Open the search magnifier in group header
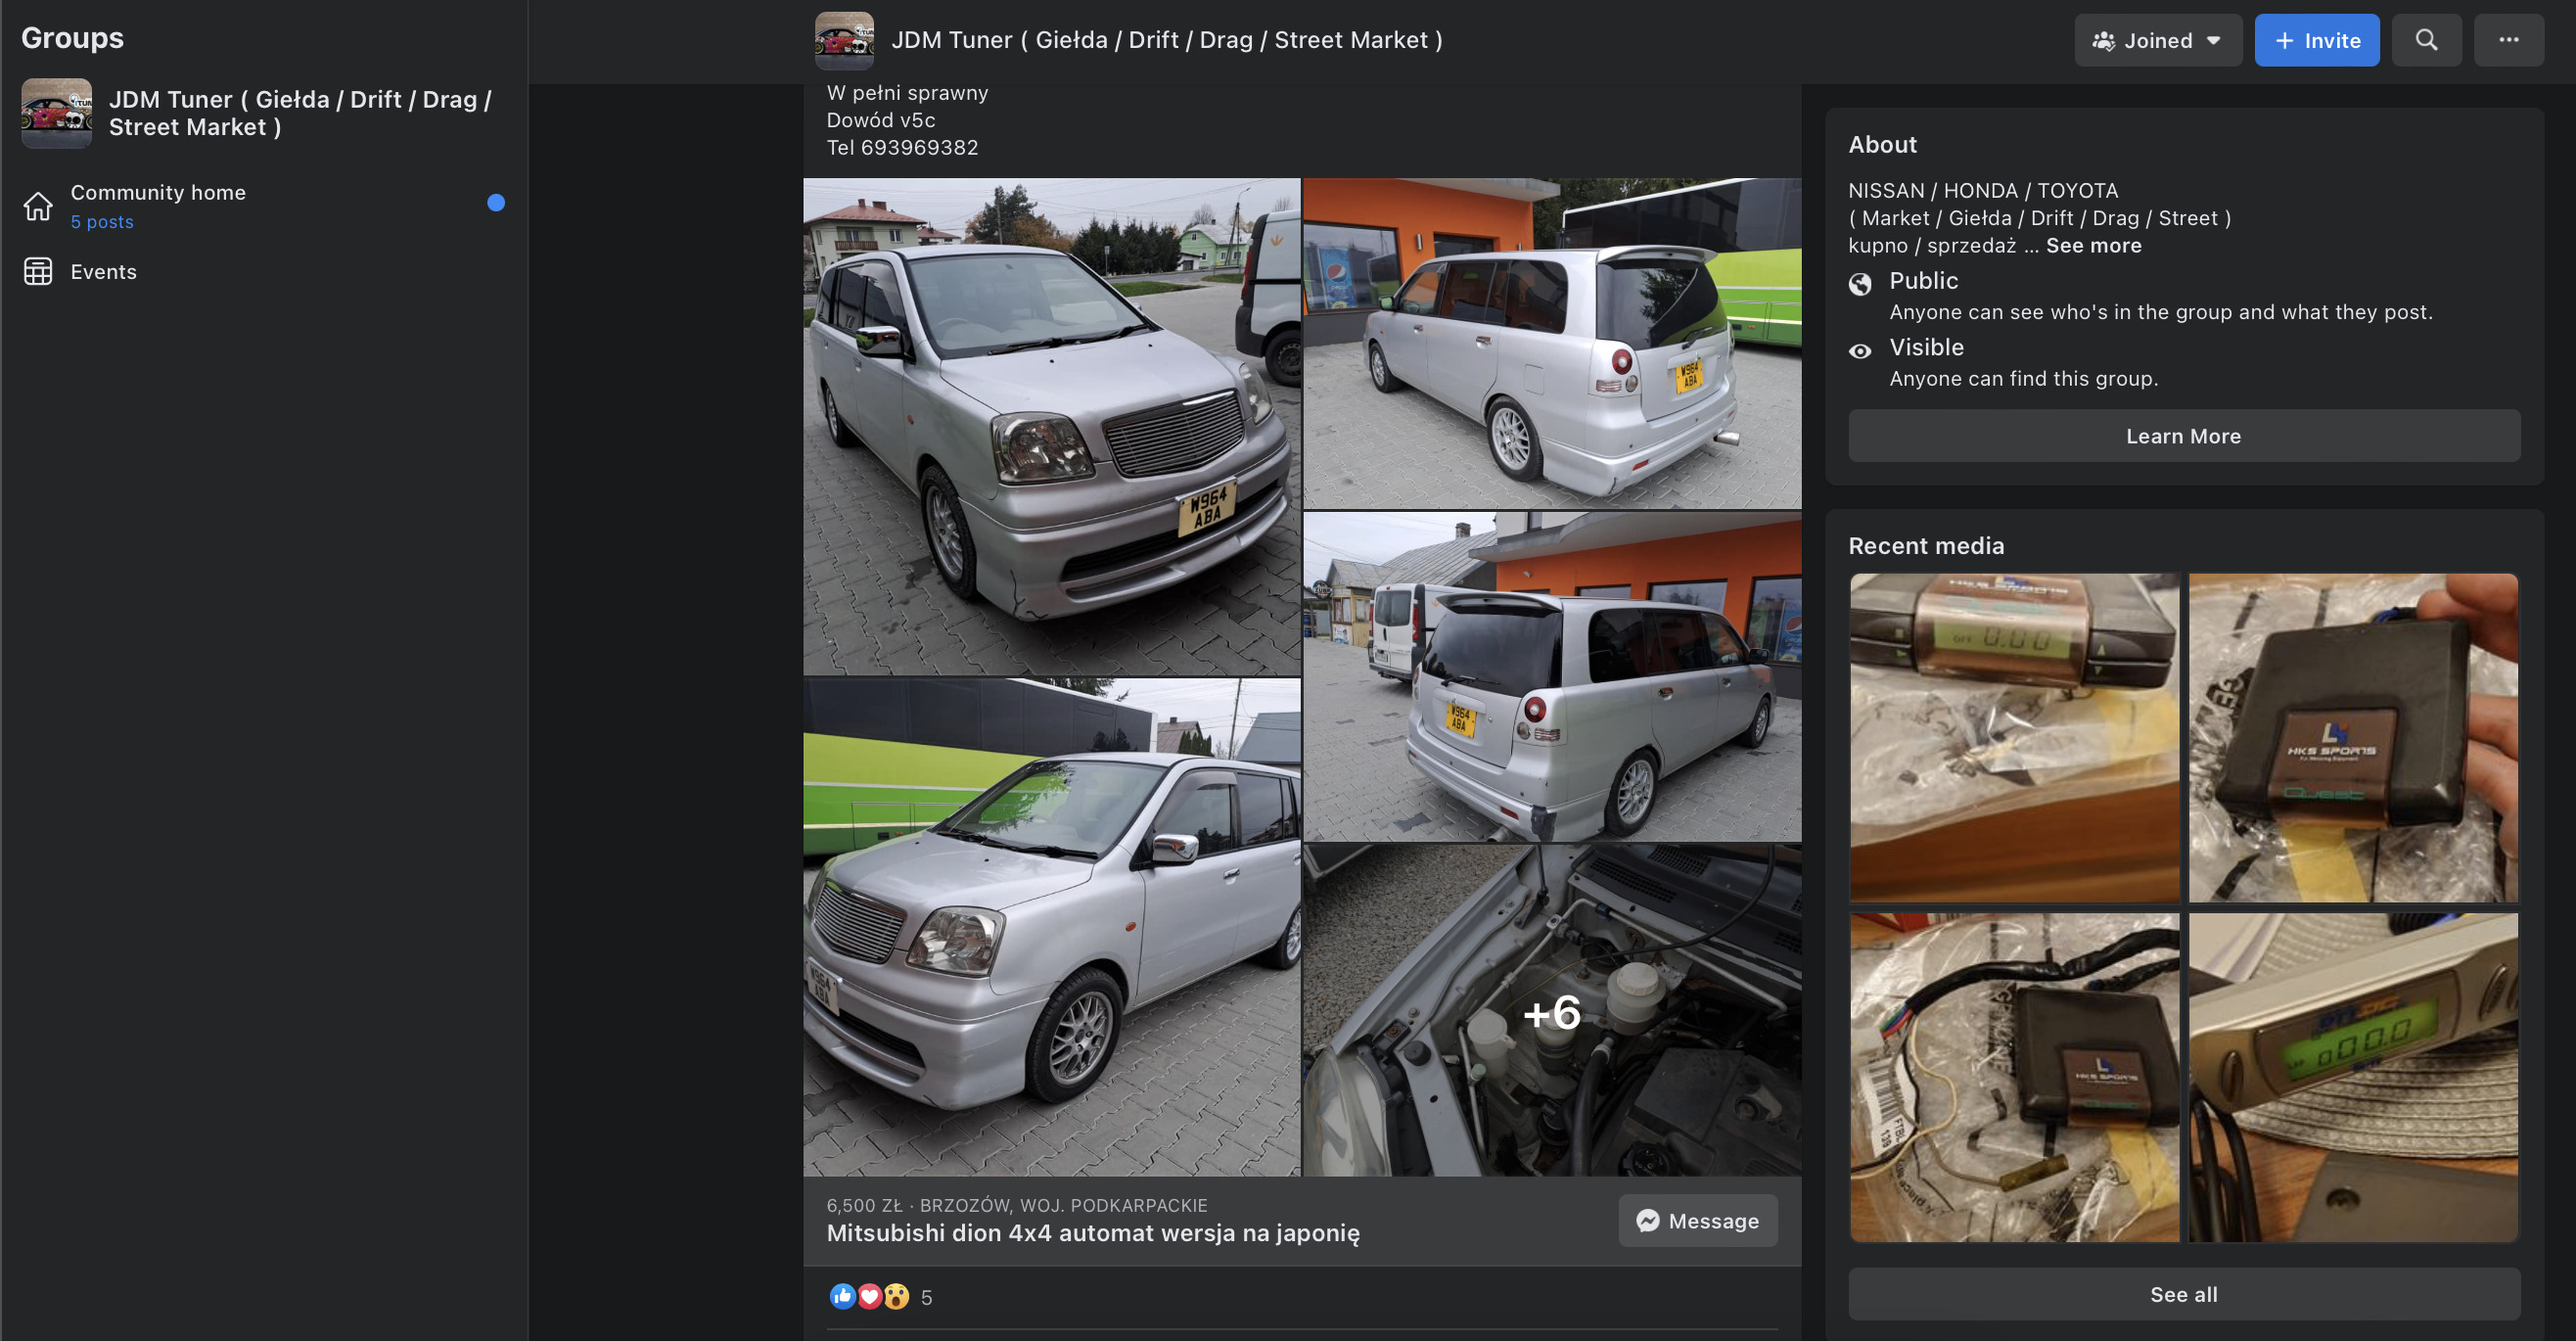 [x=2426, y=40]
